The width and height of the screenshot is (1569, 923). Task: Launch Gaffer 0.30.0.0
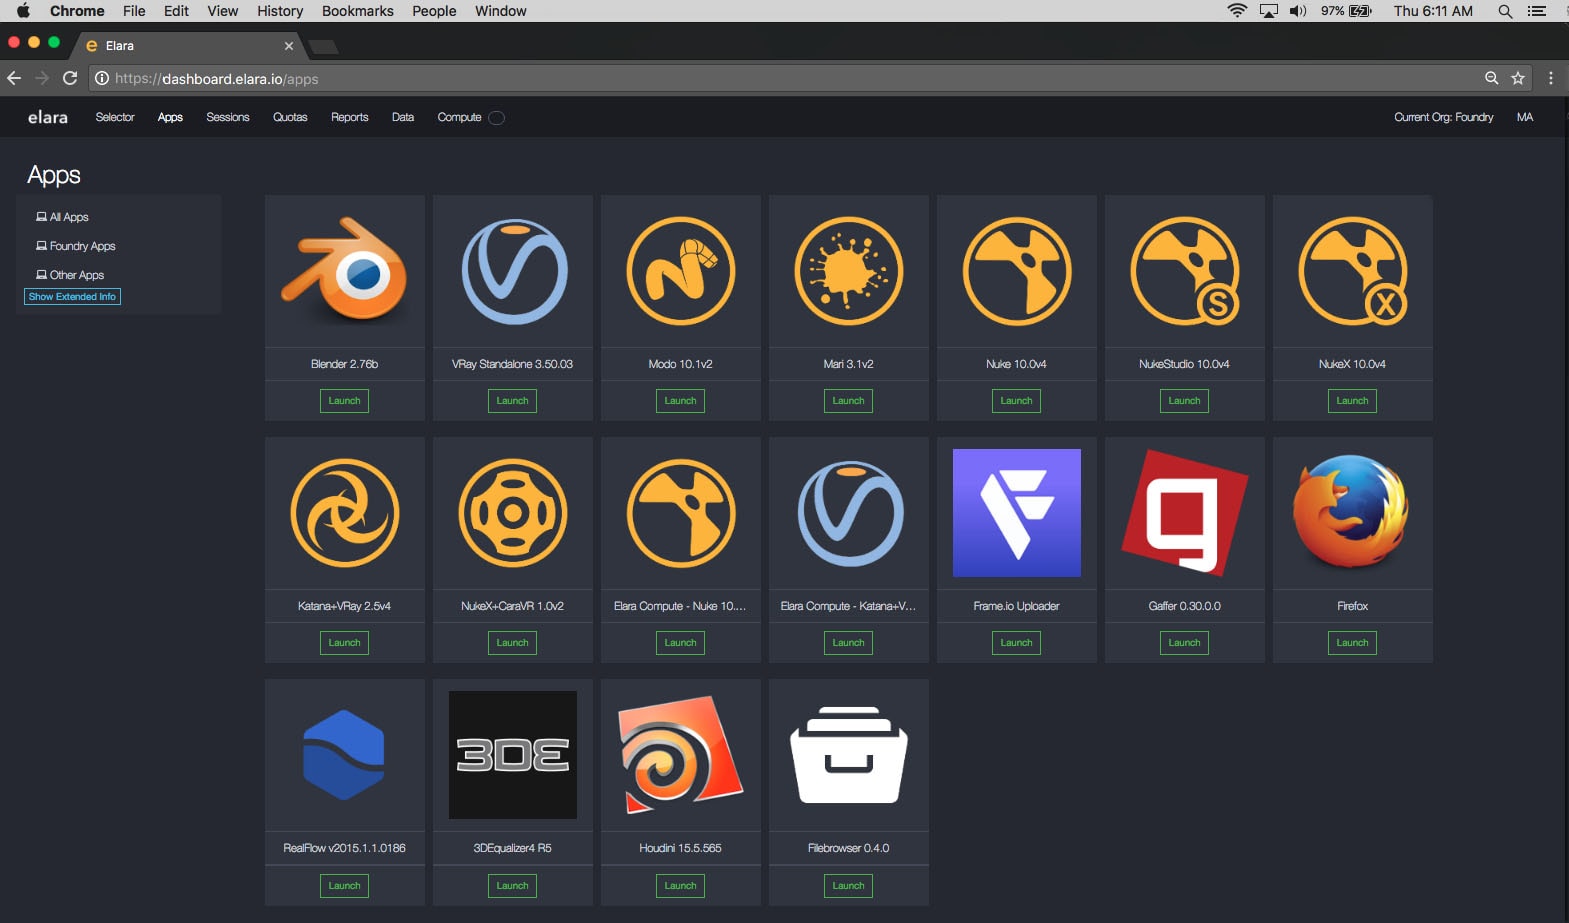point(1185,643)
